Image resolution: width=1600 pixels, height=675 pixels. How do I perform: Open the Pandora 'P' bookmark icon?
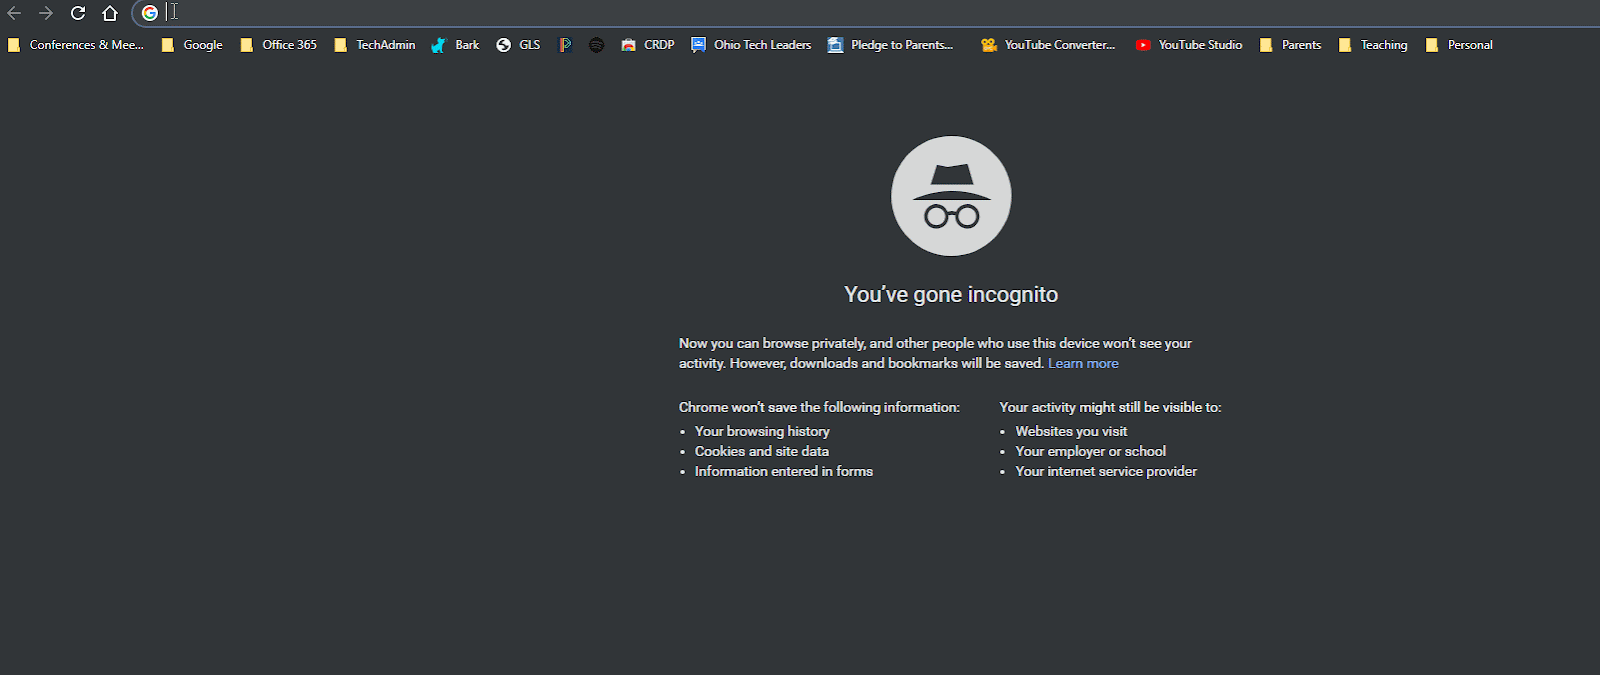(x=565, y=45)
